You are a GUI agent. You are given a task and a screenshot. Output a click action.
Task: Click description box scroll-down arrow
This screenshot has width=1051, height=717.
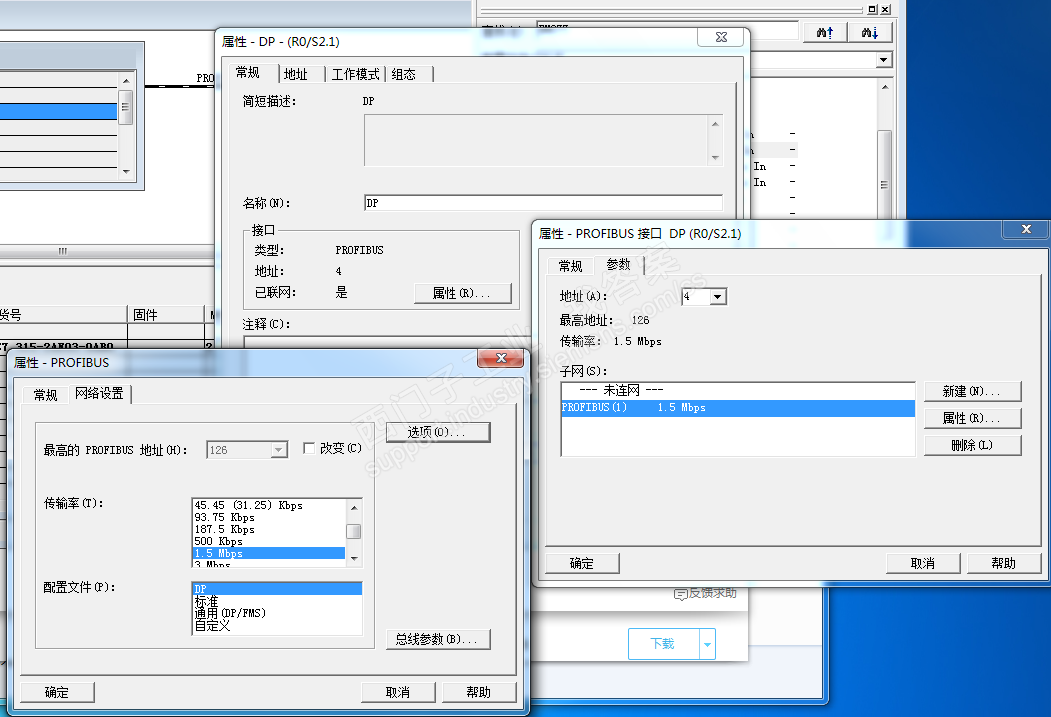pyautogui.click(x=715, y=157)
